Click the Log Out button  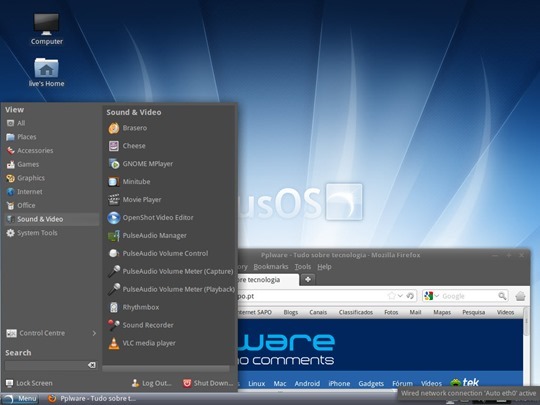(152, 383)
